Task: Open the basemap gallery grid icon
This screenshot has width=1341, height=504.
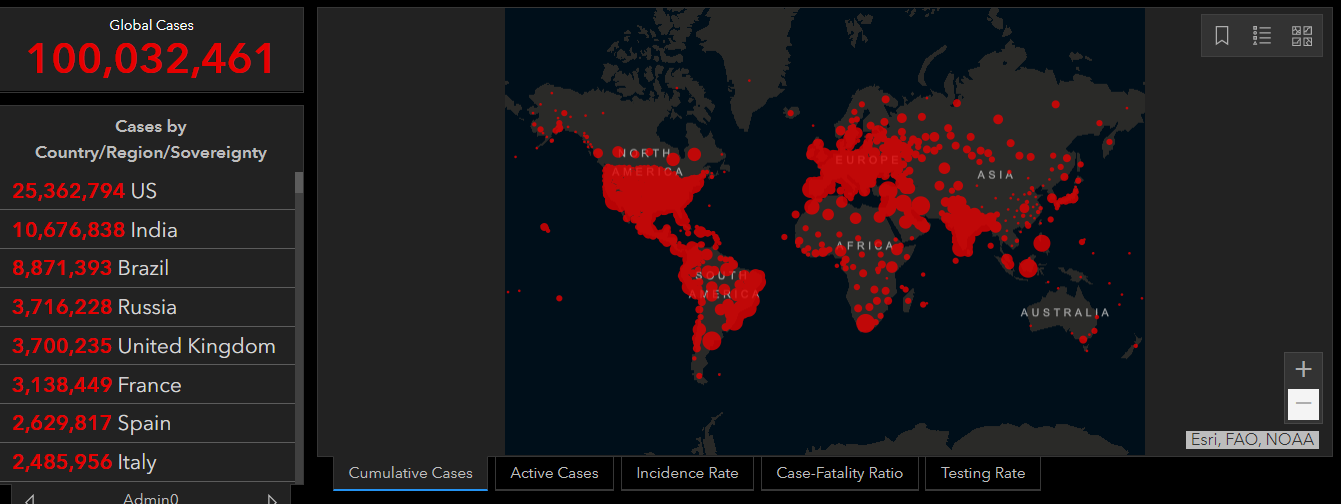Action: 1301,36
